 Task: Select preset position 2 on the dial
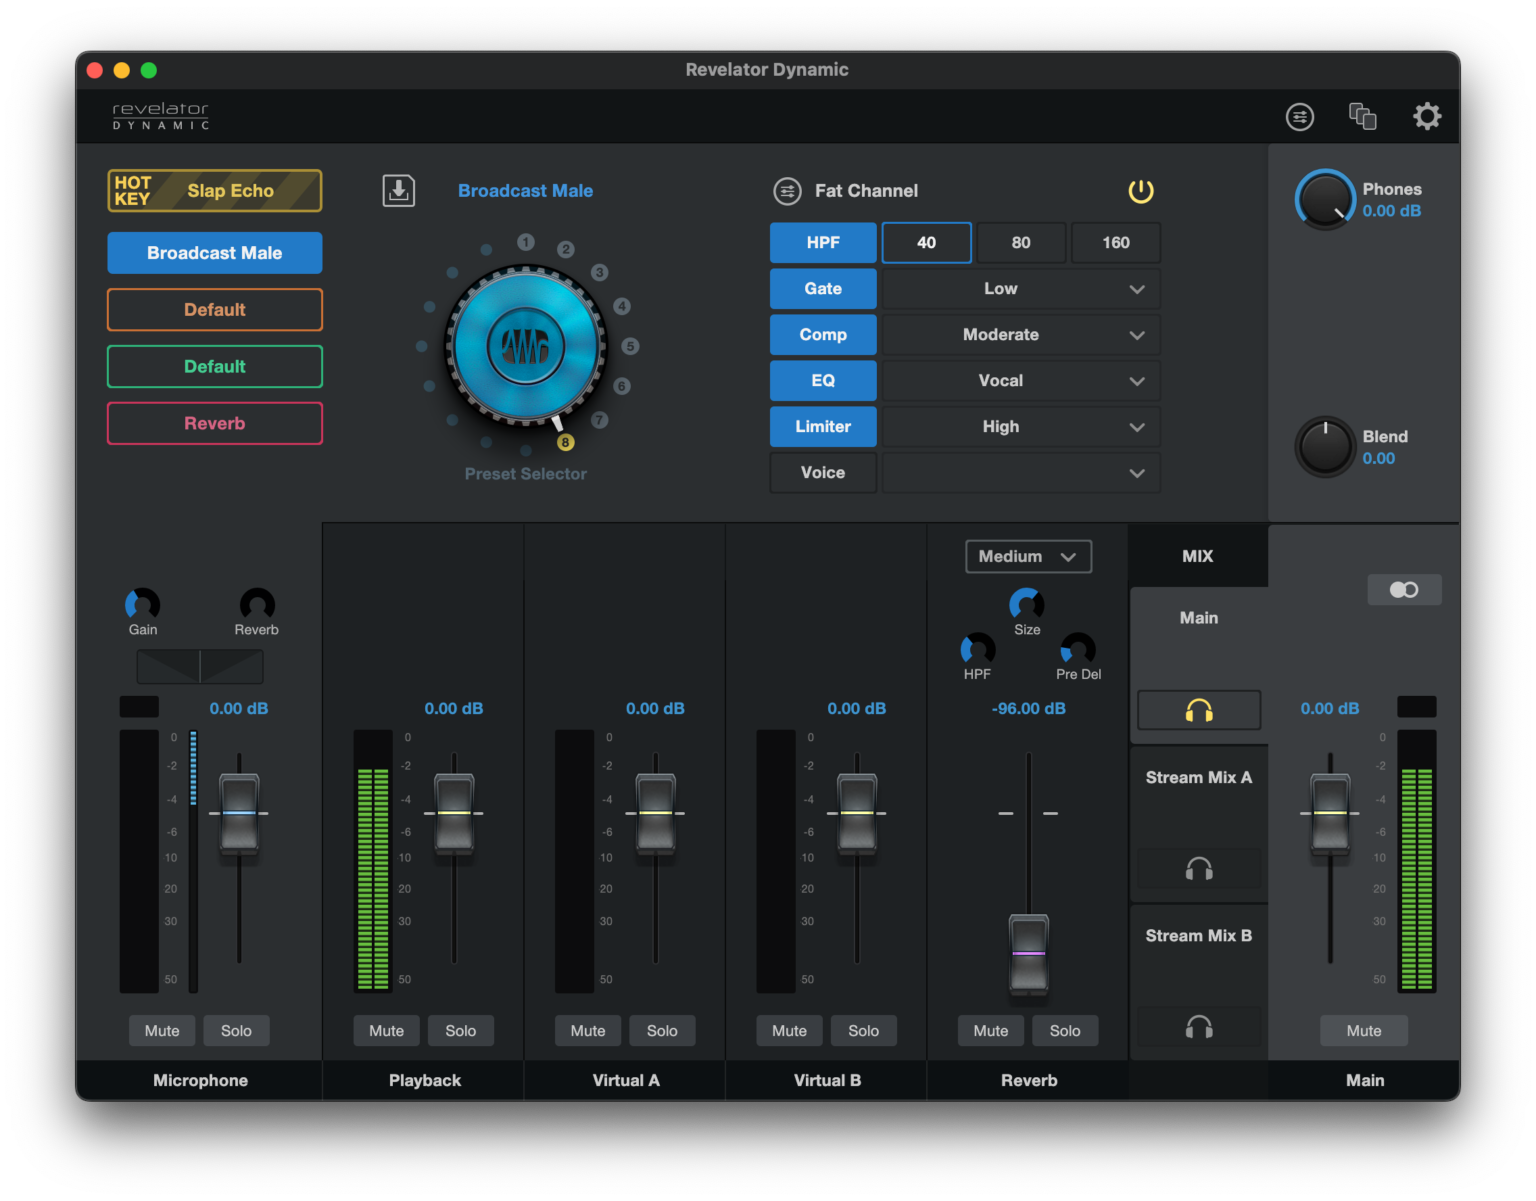tap(566, 249)
